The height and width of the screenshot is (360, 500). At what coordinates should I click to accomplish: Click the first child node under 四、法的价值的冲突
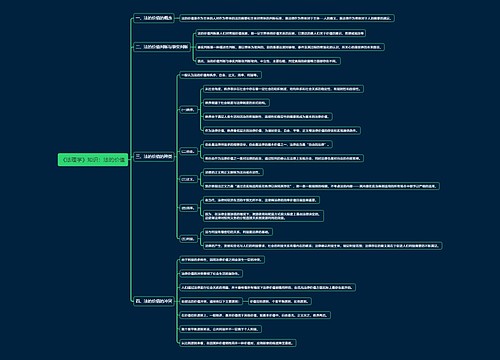tap(222, 259)
